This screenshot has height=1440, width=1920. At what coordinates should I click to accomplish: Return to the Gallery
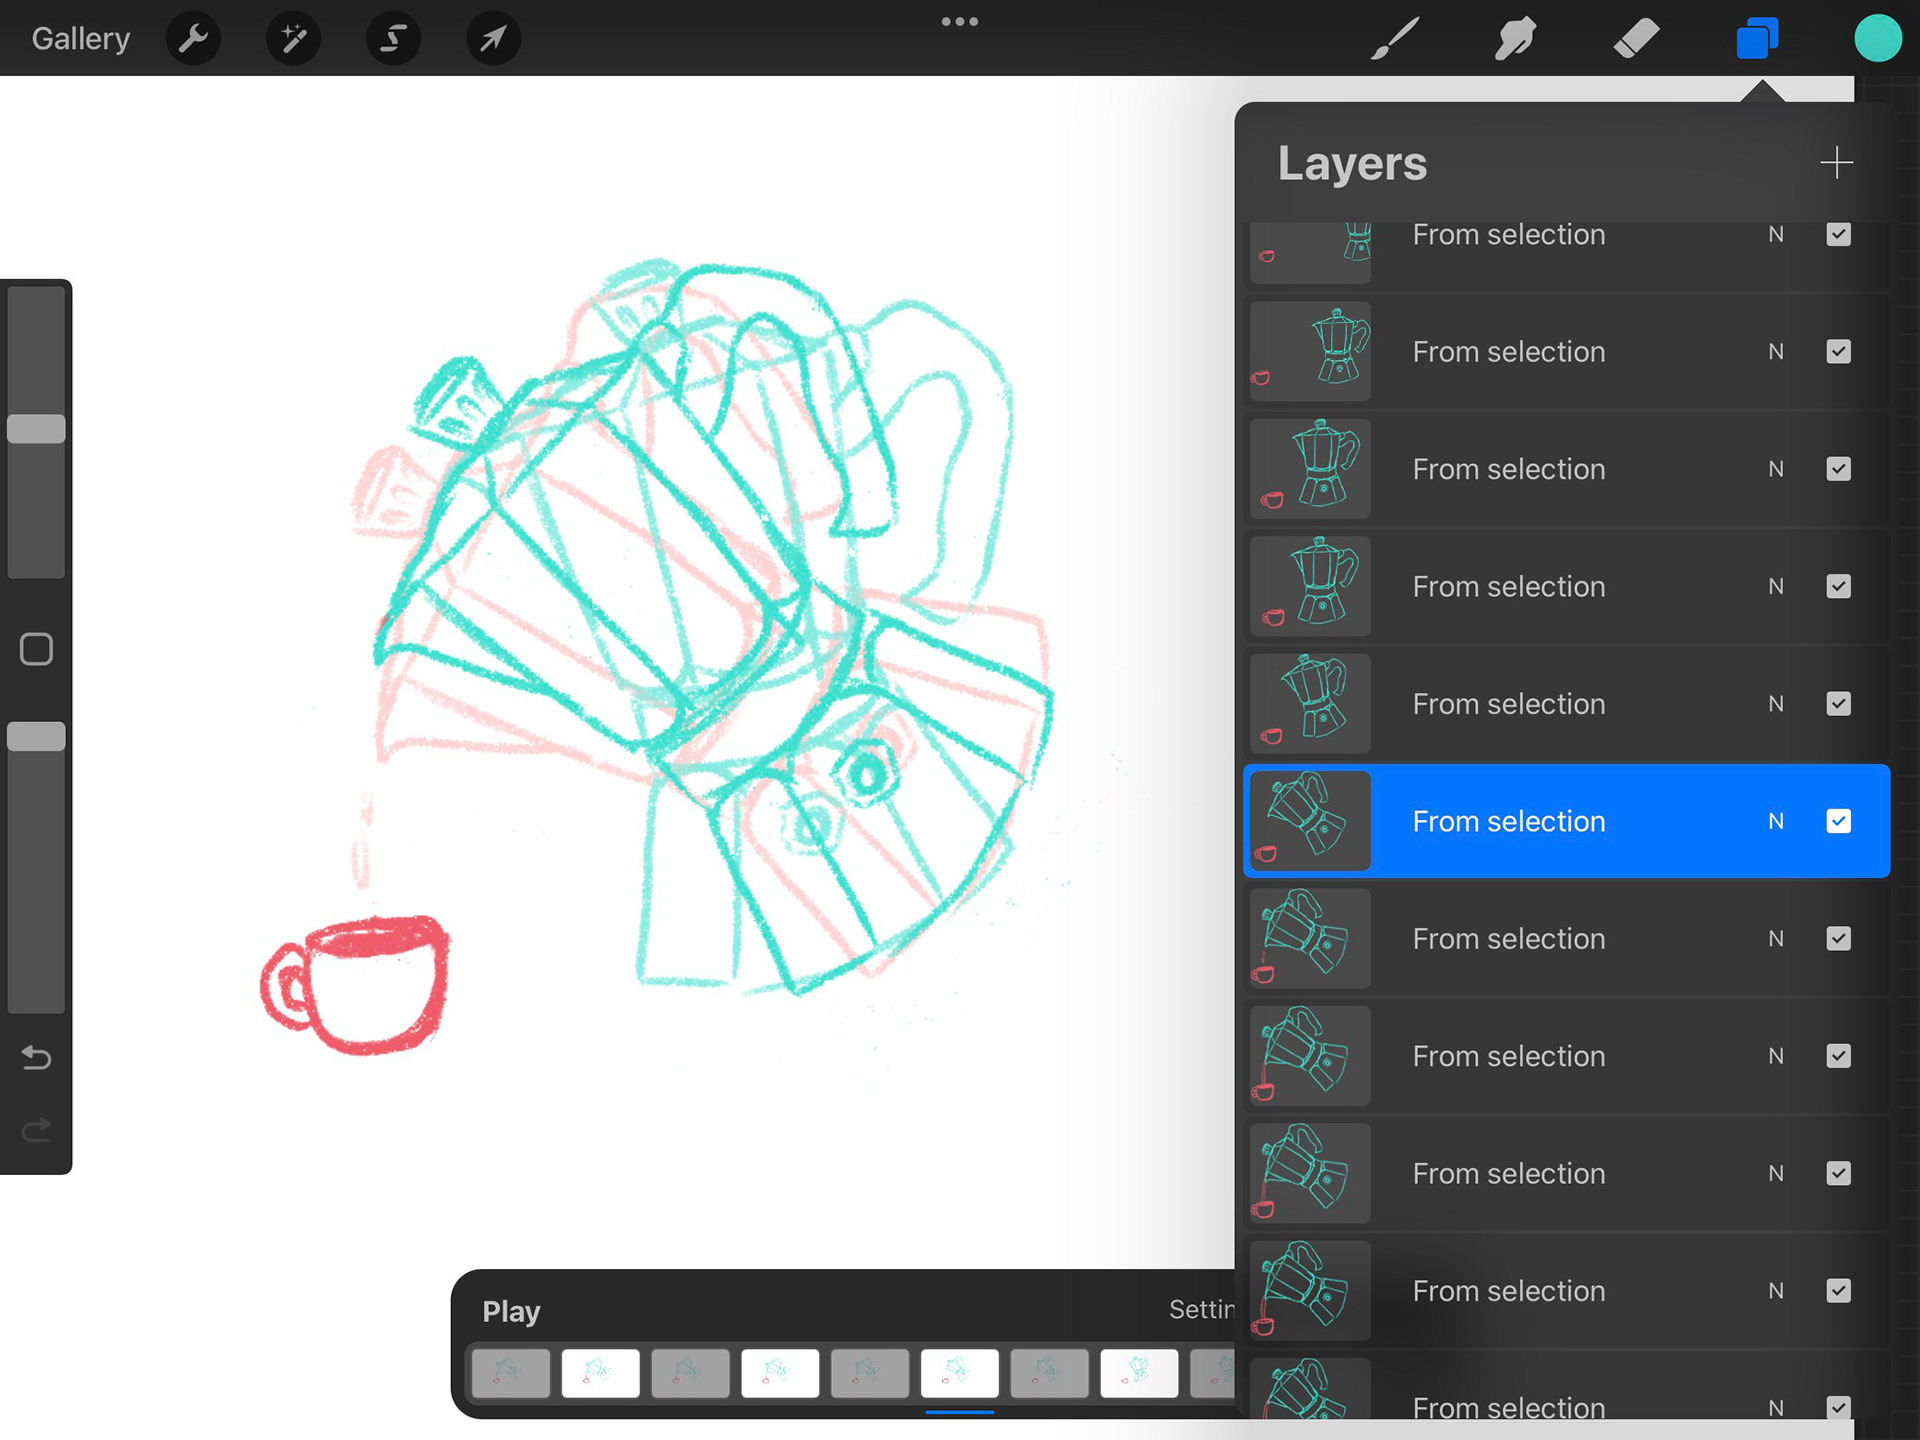coord(81,39)
